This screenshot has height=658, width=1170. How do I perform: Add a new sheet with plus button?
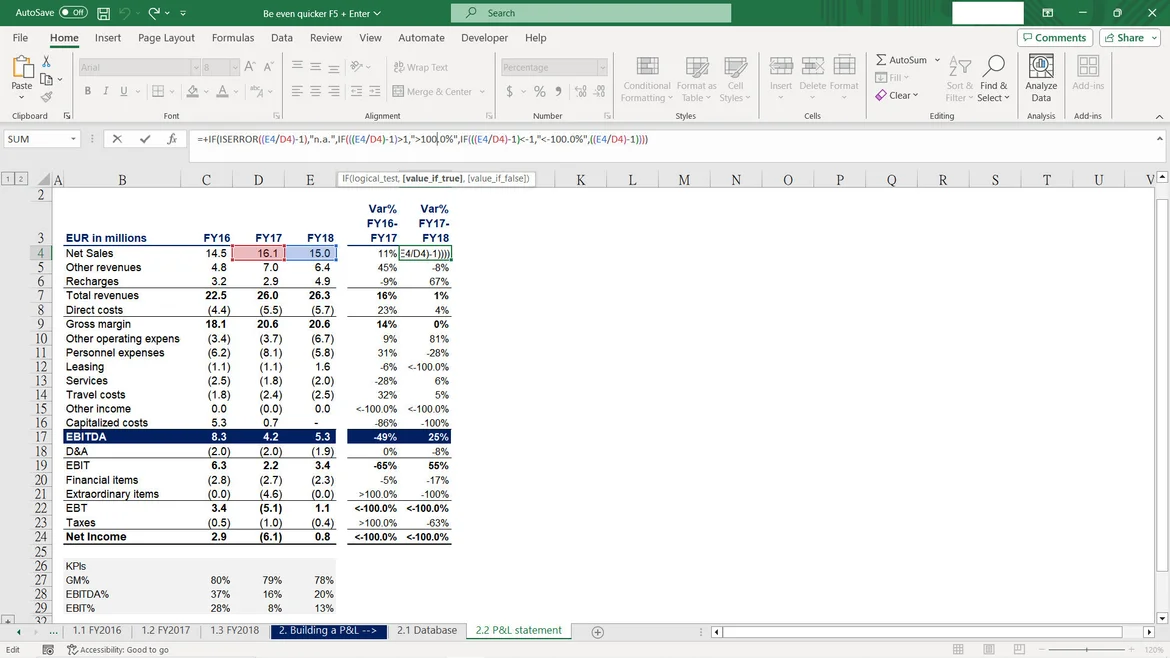pyautogui.click(x=598, y=632)
